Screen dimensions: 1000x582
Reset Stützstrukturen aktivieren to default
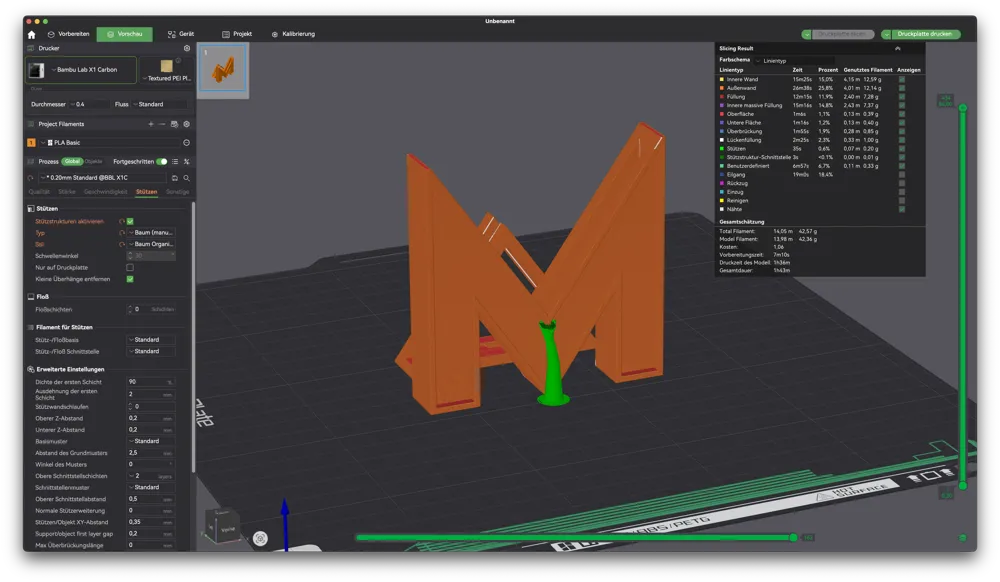click(x=121, y=221)
